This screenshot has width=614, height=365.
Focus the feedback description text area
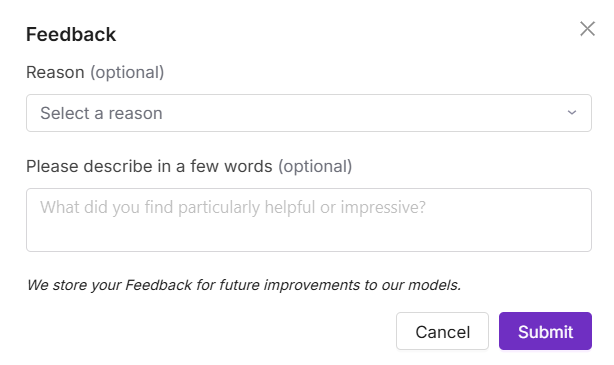point(309,220)
